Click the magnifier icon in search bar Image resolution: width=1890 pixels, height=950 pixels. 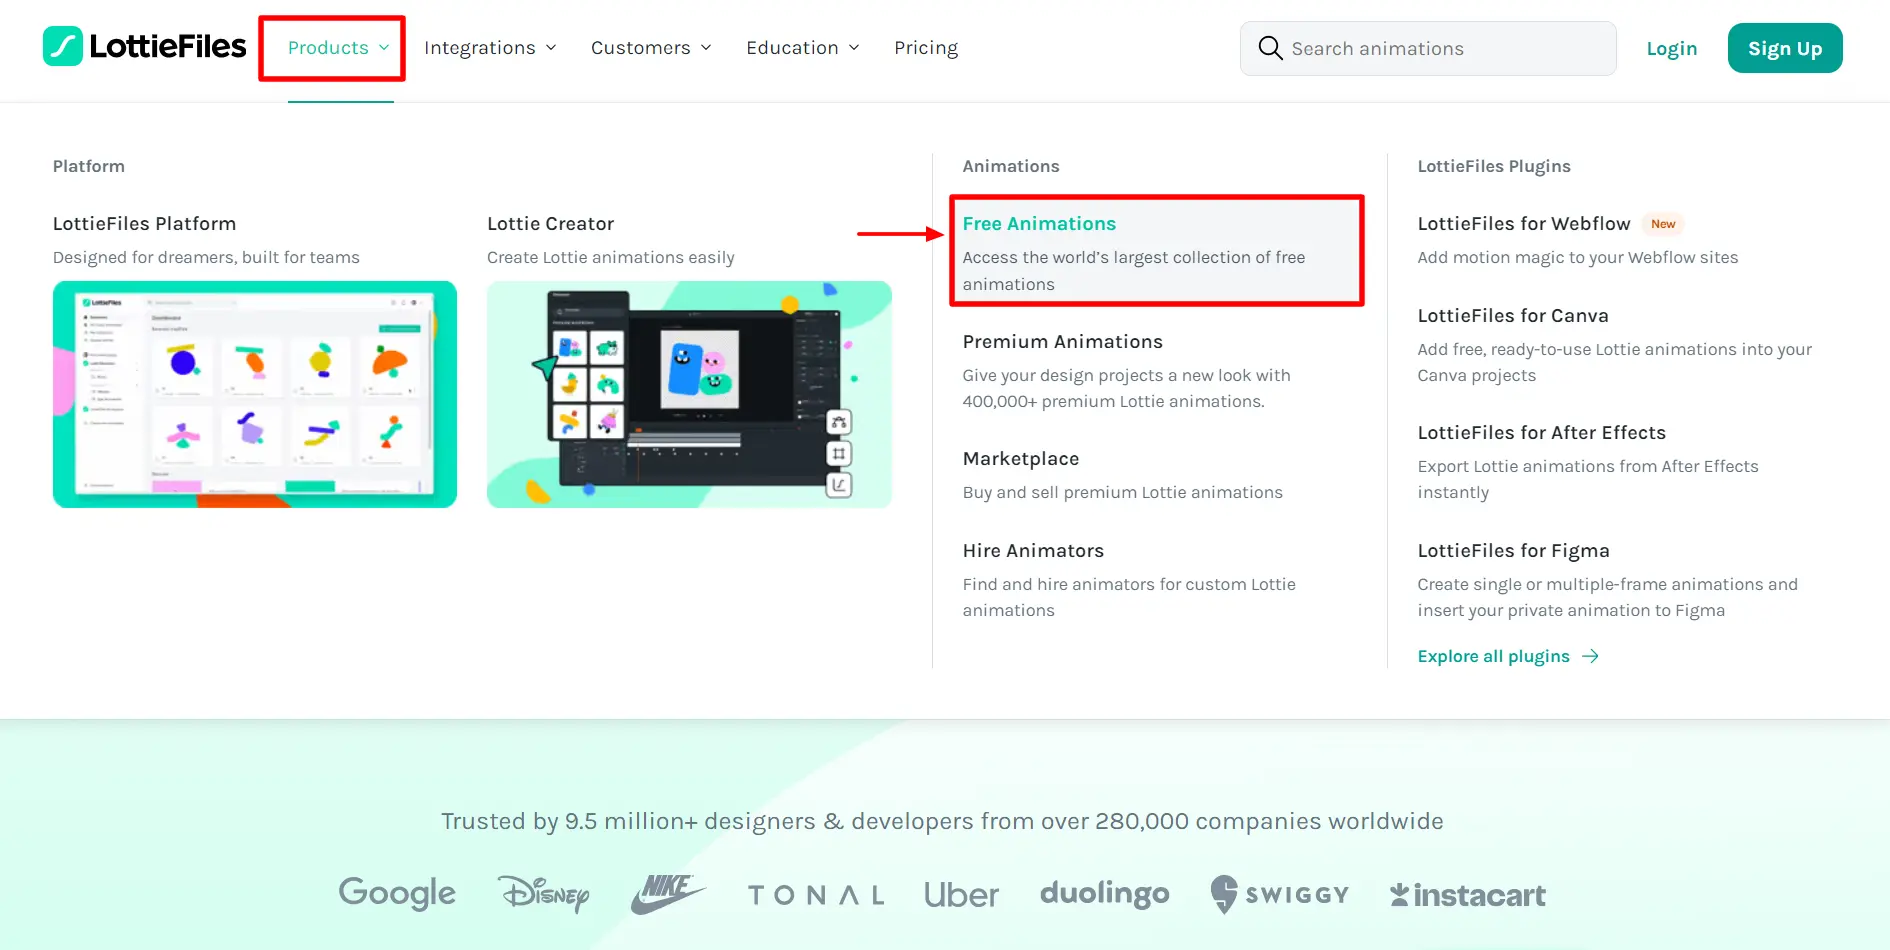click(1270, 48)
